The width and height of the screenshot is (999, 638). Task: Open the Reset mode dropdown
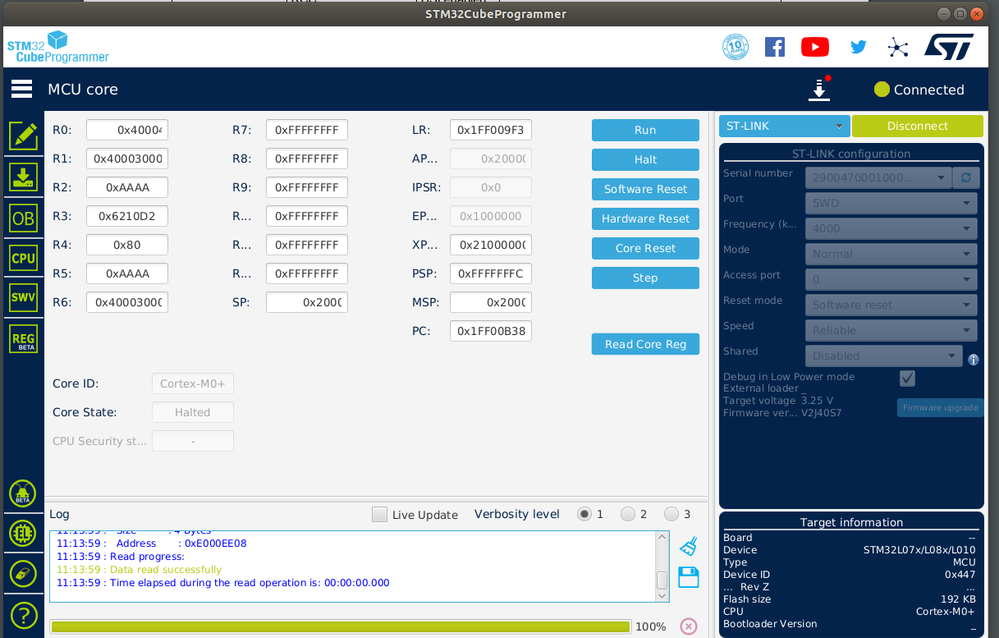click(x=891, y=305)
